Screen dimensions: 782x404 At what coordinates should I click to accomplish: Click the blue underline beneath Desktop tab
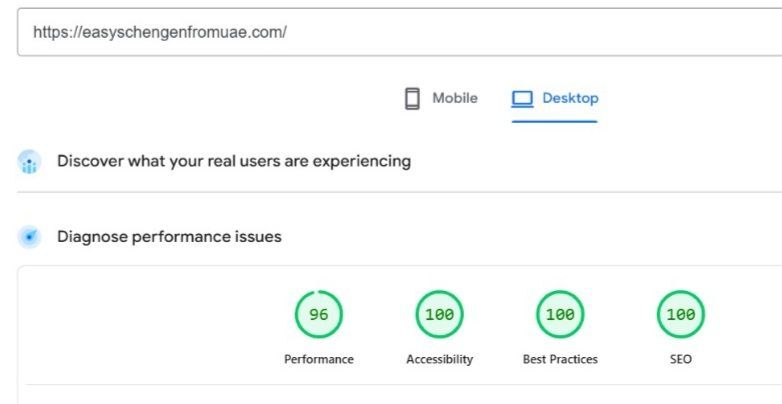pyautogui.click(x=554, y=121)
